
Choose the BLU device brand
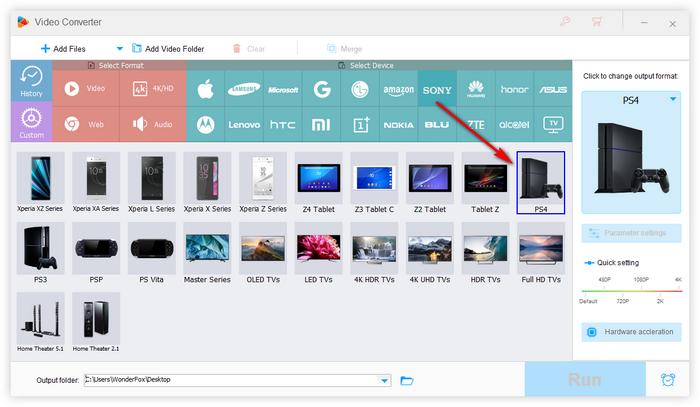coord(437,125)
